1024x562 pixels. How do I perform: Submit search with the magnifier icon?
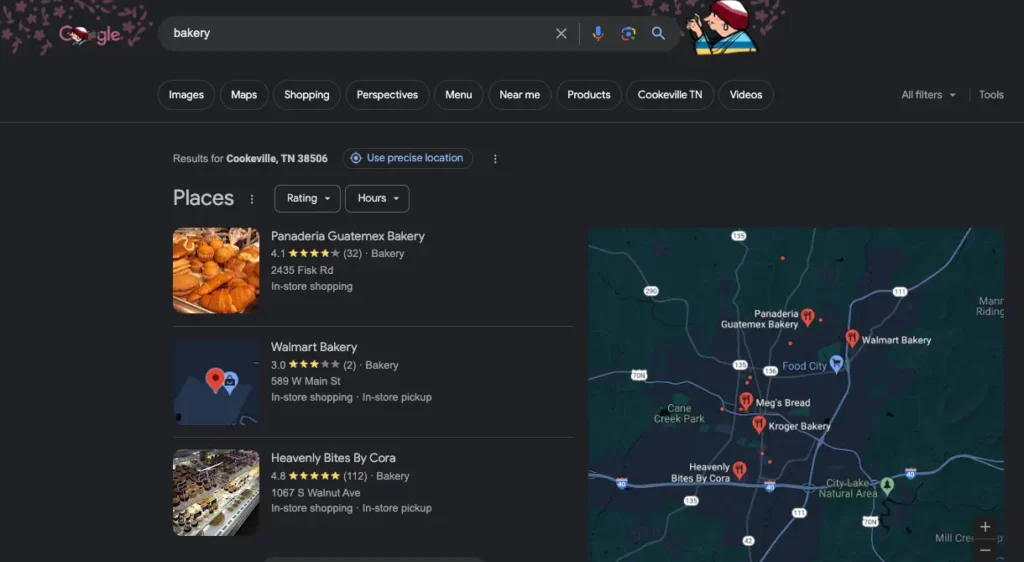pyautogui.click(x=658, y=33)
